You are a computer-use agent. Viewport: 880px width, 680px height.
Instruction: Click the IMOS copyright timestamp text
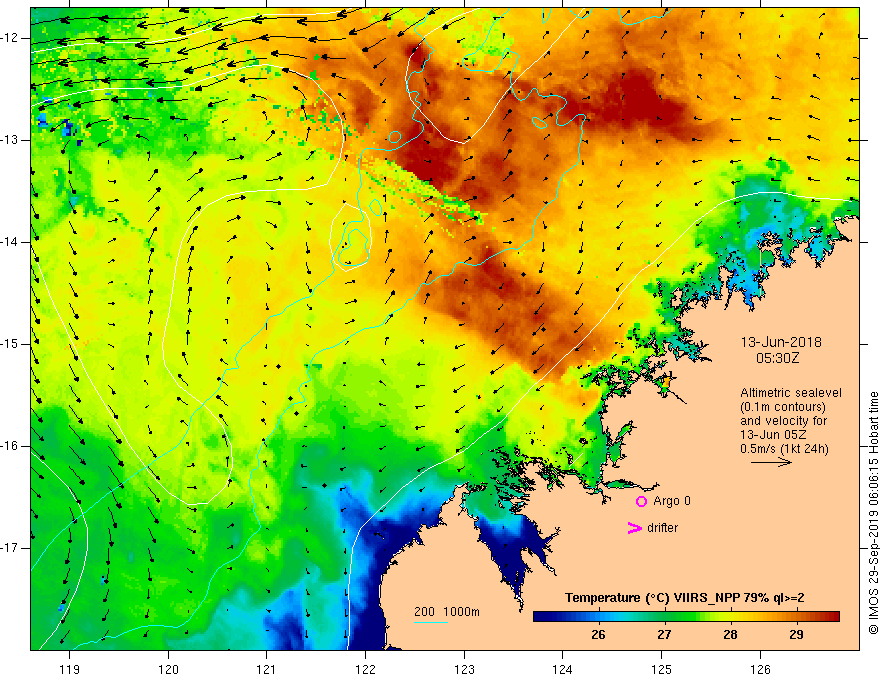[873, 513]
